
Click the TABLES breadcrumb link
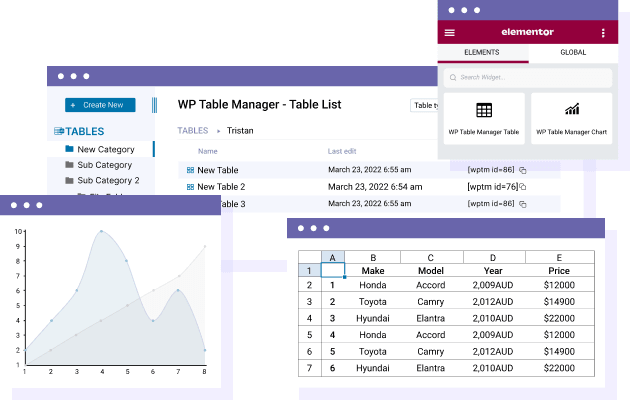(x=192, y=130)
